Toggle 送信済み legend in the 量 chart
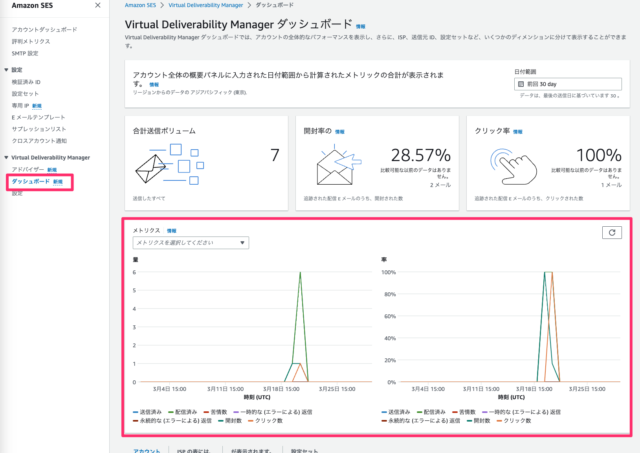640x453 pixels. (147, 412)
